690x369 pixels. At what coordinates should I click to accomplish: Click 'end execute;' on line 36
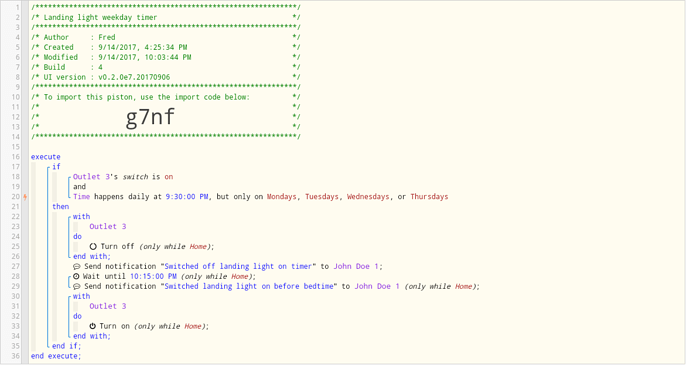click(x=56, y=356)
